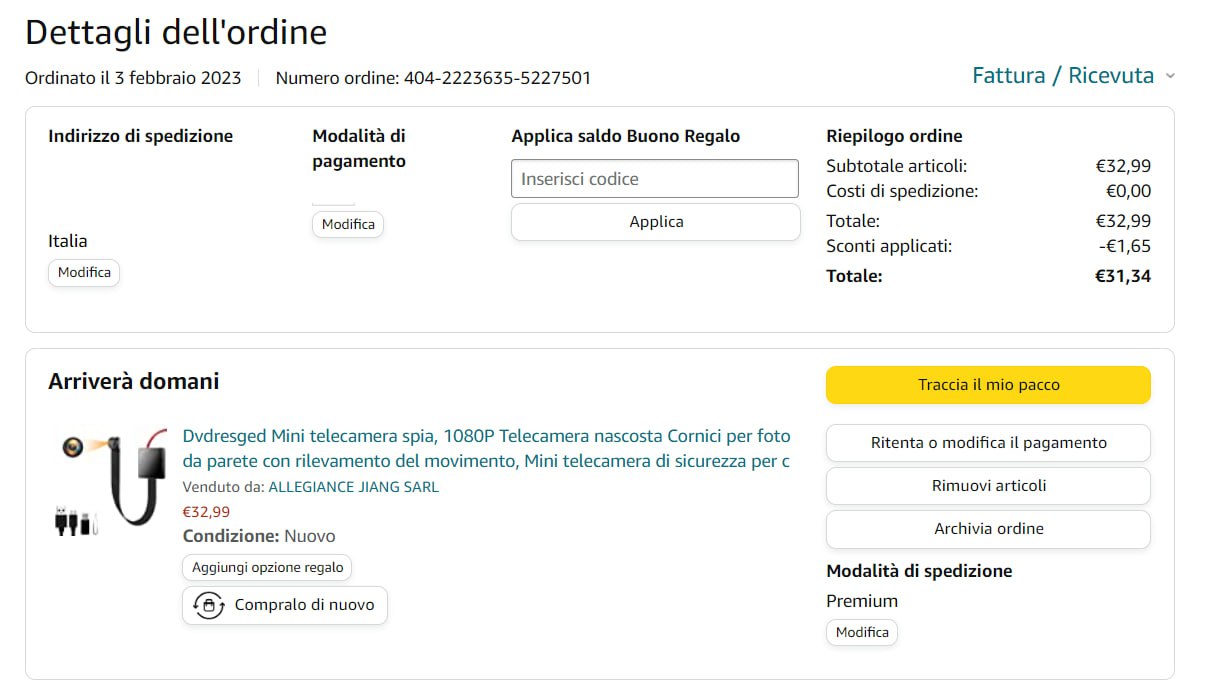Click the order number 404-2223635-5227501

pos(497,78)
